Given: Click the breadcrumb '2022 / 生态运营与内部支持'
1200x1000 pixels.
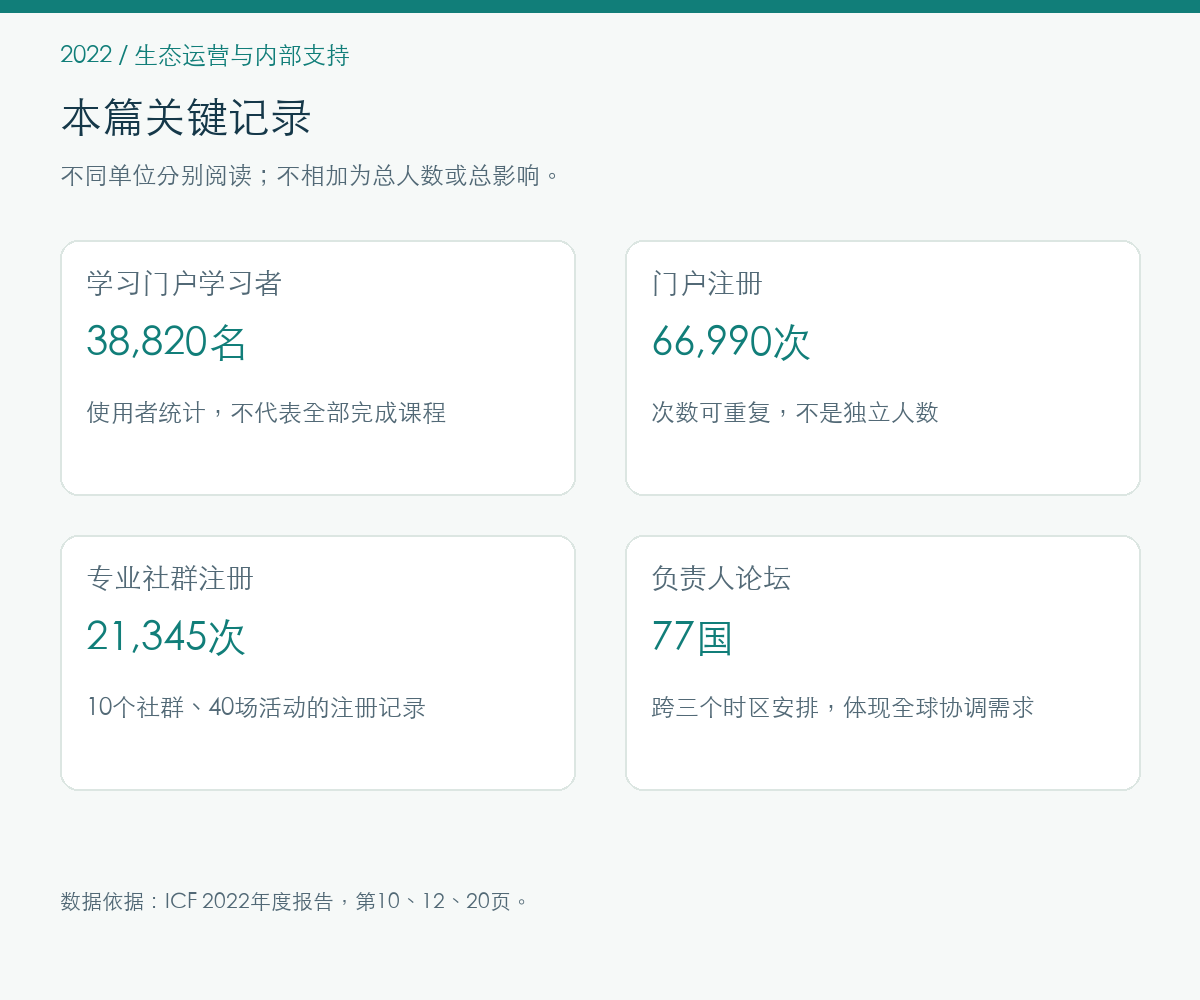Looking at the screenshot, I should 205,55.
